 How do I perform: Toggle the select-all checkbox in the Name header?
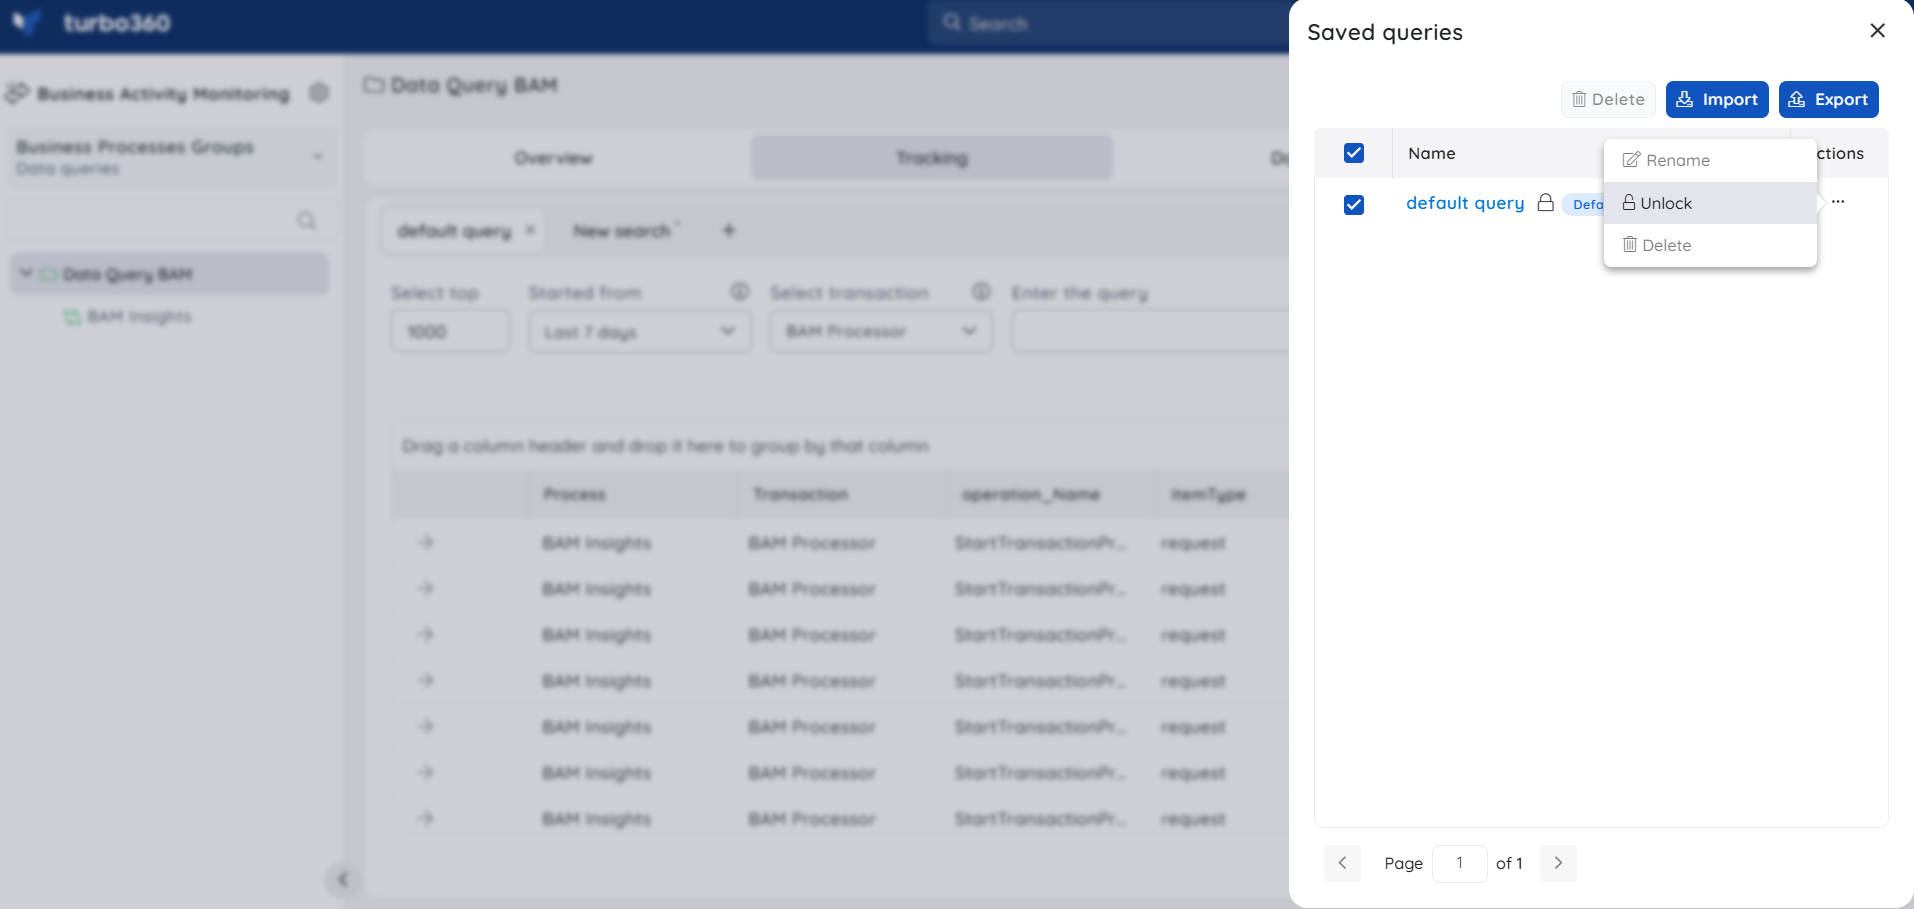pyautogui.click(x=1354, y=153)
